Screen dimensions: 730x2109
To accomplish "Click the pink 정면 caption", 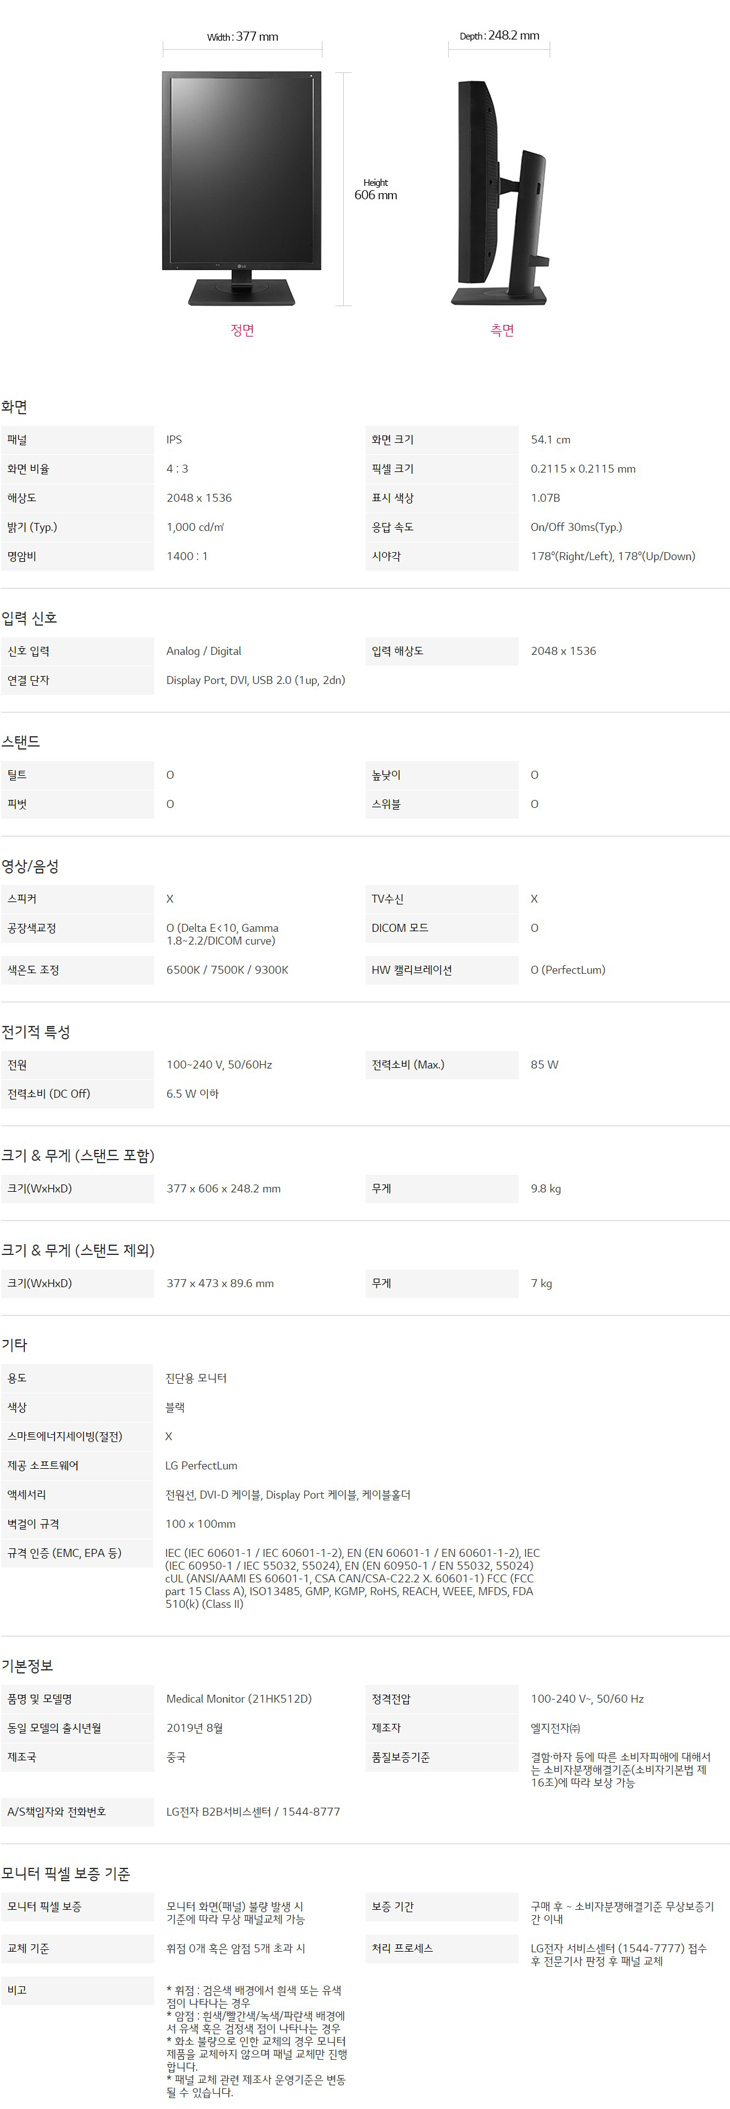I will pos(242,330).
